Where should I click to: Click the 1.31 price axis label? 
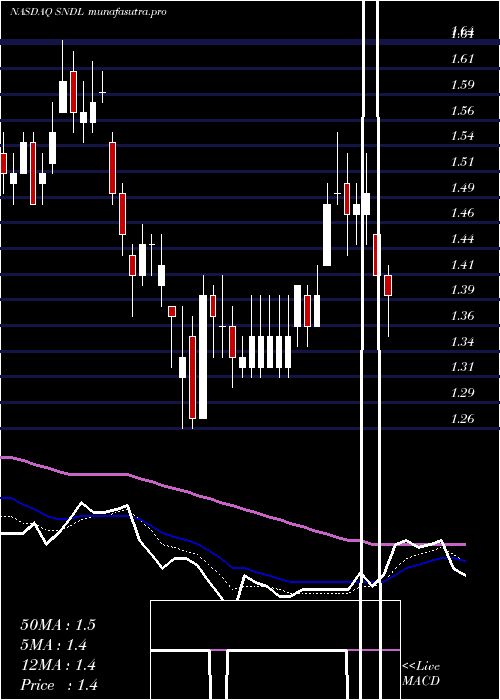point(463,367)
